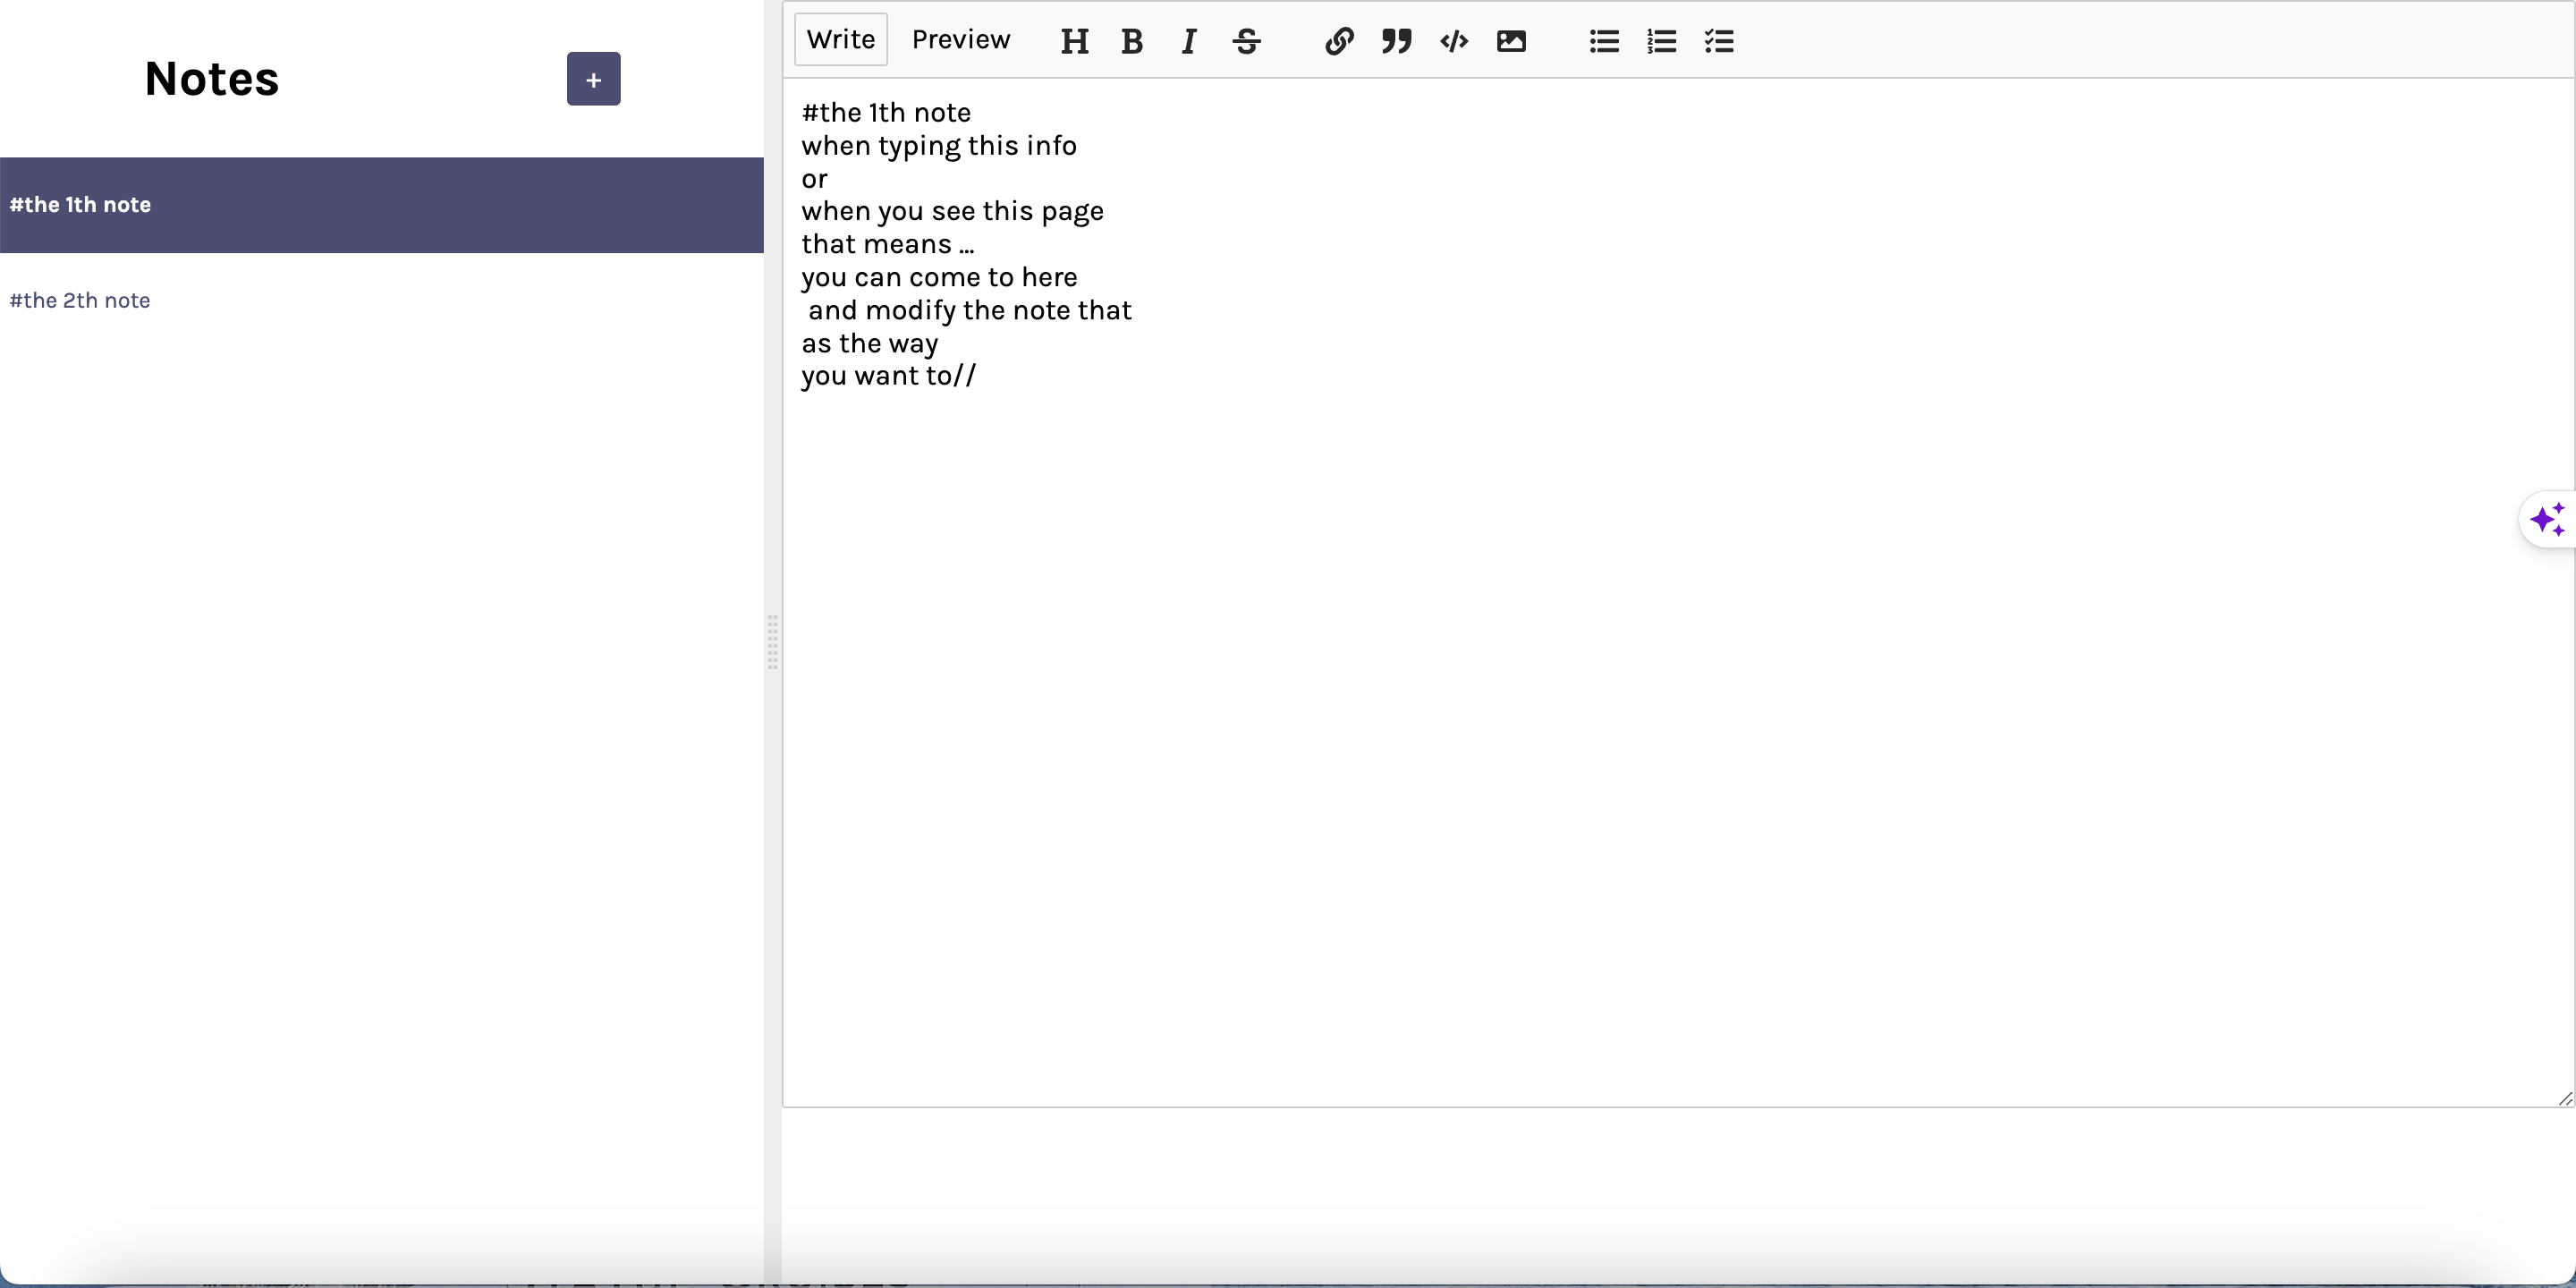This screenshot has width=2576, height=1288.
Task: Click the Header formatting icon
Action: (x=1074, y=41)
